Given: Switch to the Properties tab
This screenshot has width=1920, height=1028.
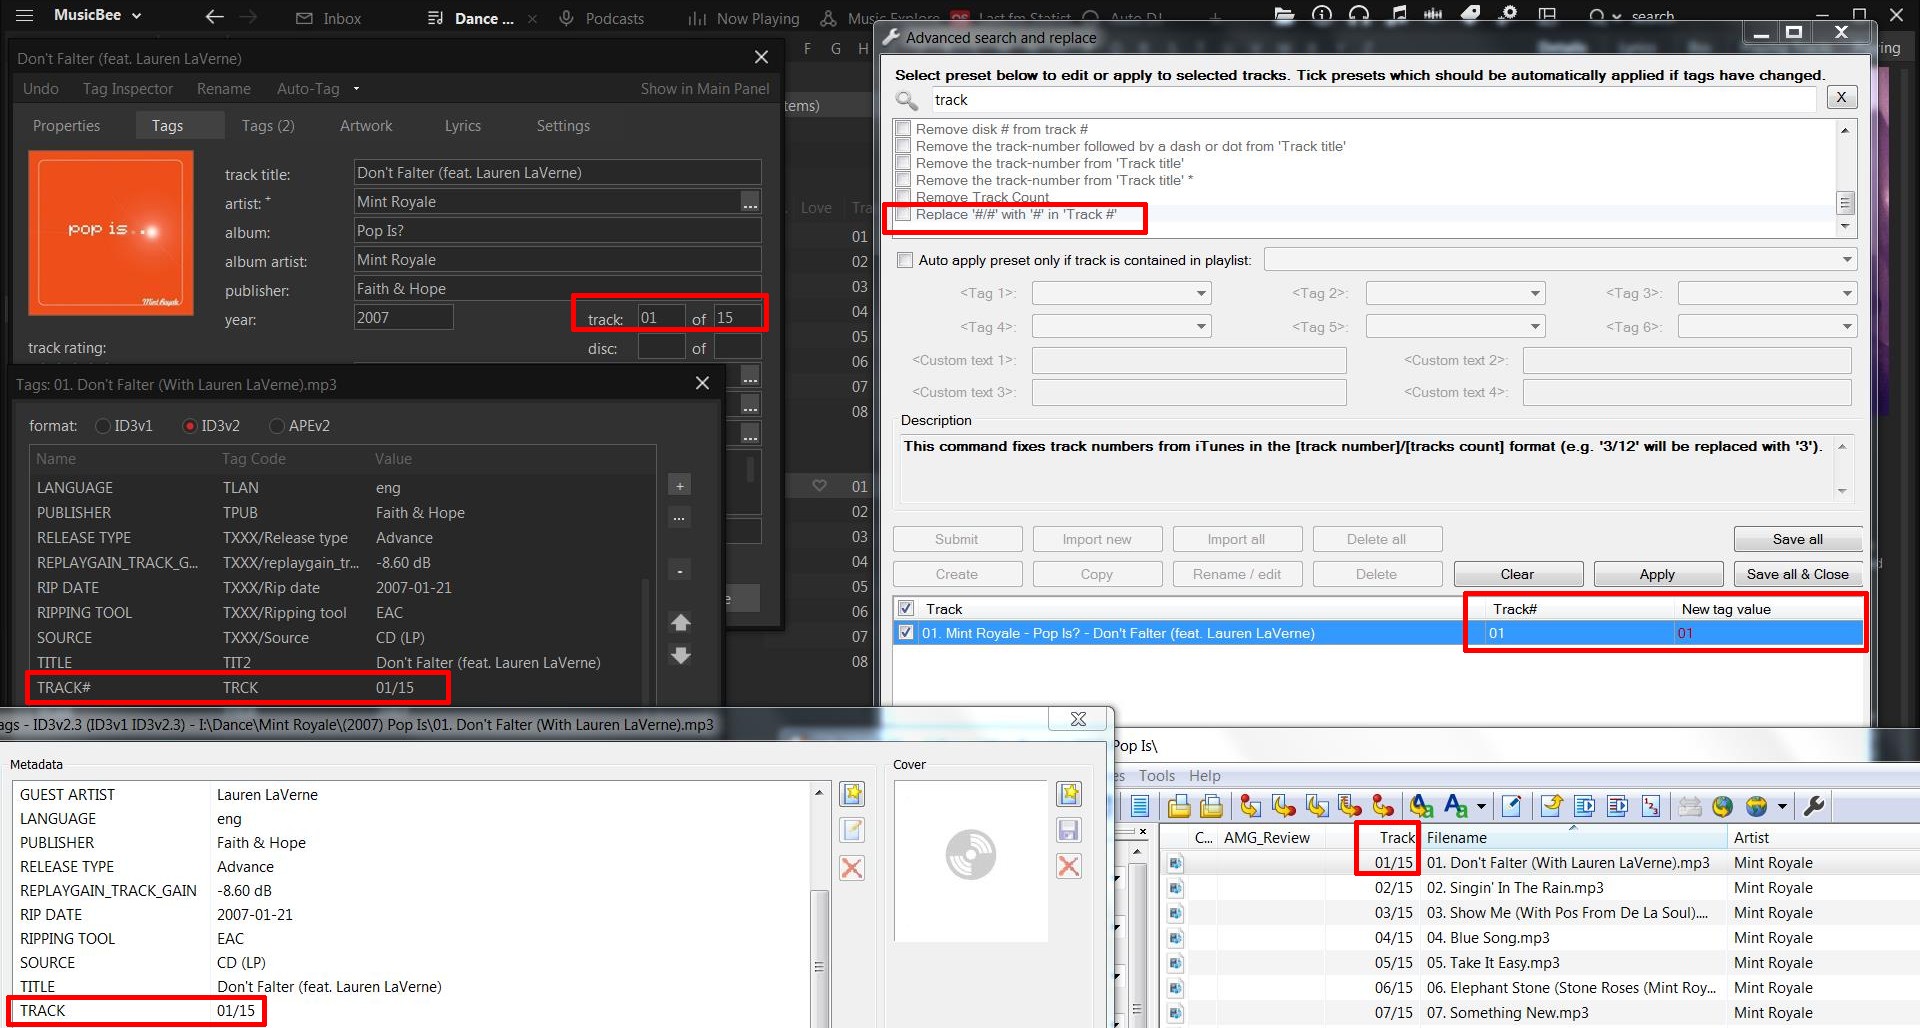Looking at the screenshot, I should (x=66, y=126).
